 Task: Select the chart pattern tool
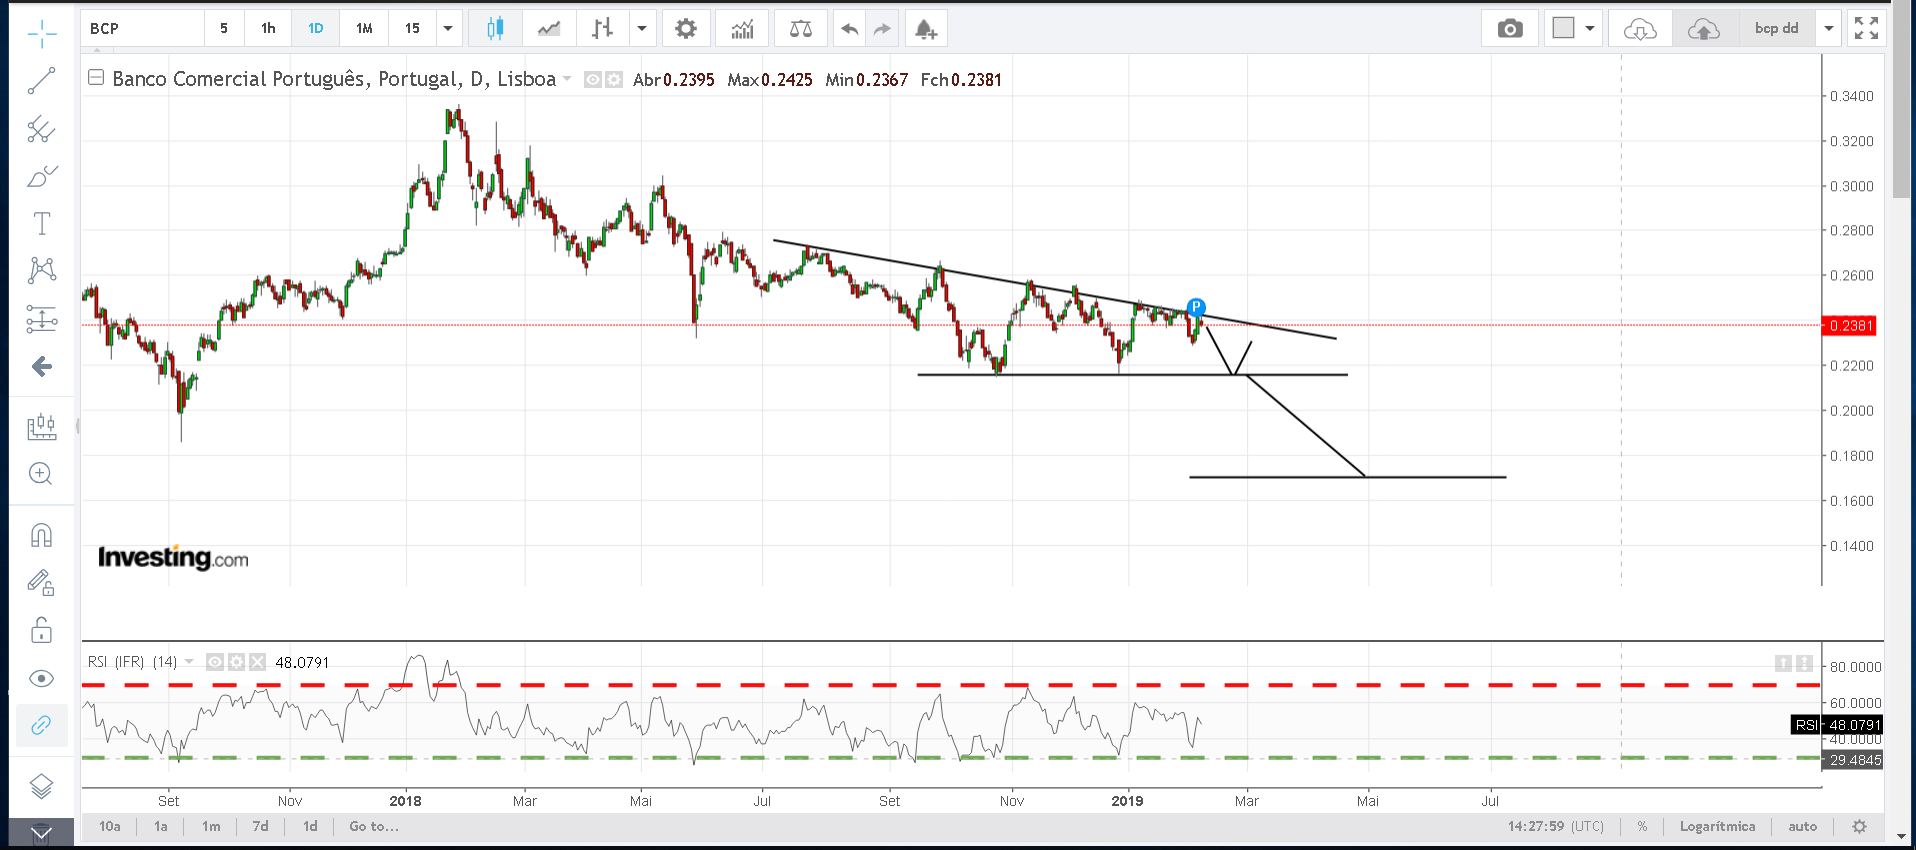point(42,270)
